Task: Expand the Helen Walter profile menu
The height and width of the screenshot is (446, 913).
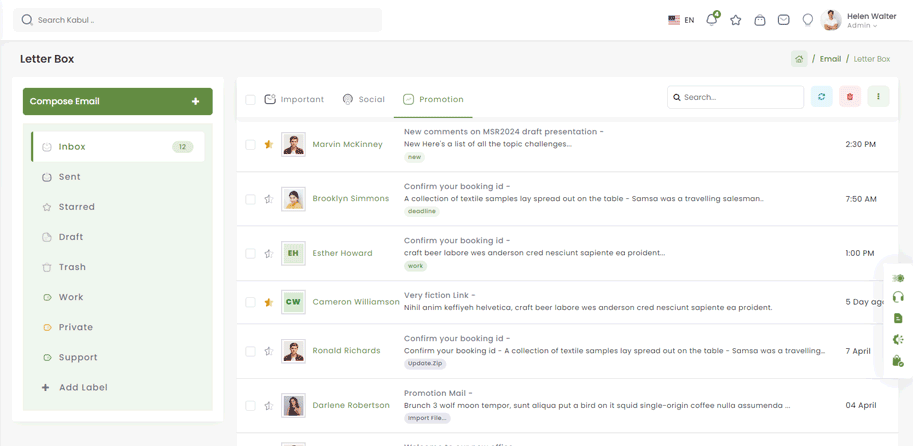Action: (x=859, y=20)
